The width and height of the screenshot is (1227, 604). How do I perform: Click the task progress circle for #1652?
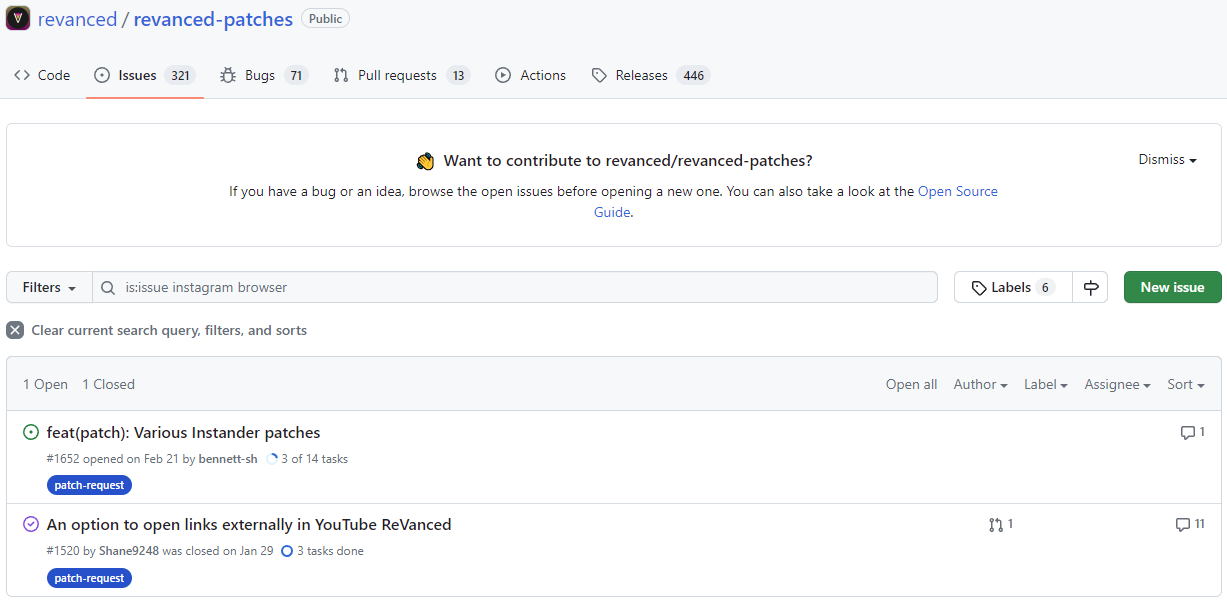[x=272, y=459]
